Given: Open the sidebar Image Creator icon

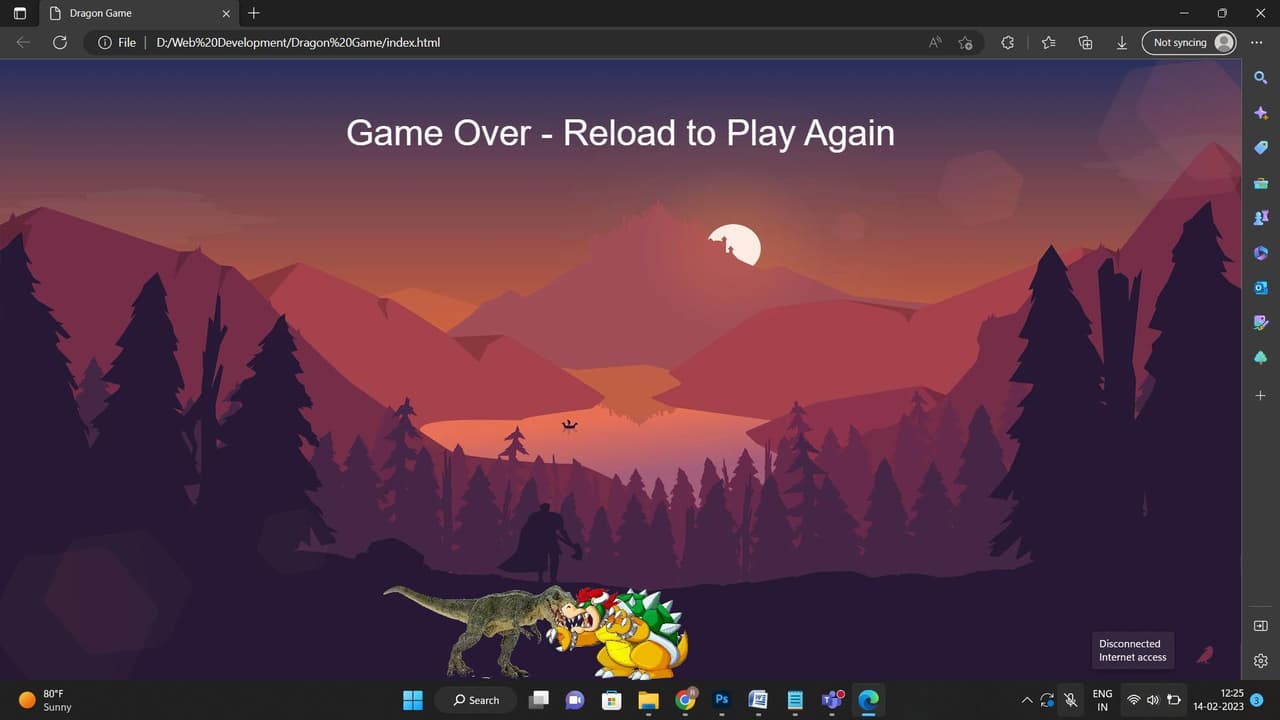Looking at the screenshot, I should tap(1261, 323).
